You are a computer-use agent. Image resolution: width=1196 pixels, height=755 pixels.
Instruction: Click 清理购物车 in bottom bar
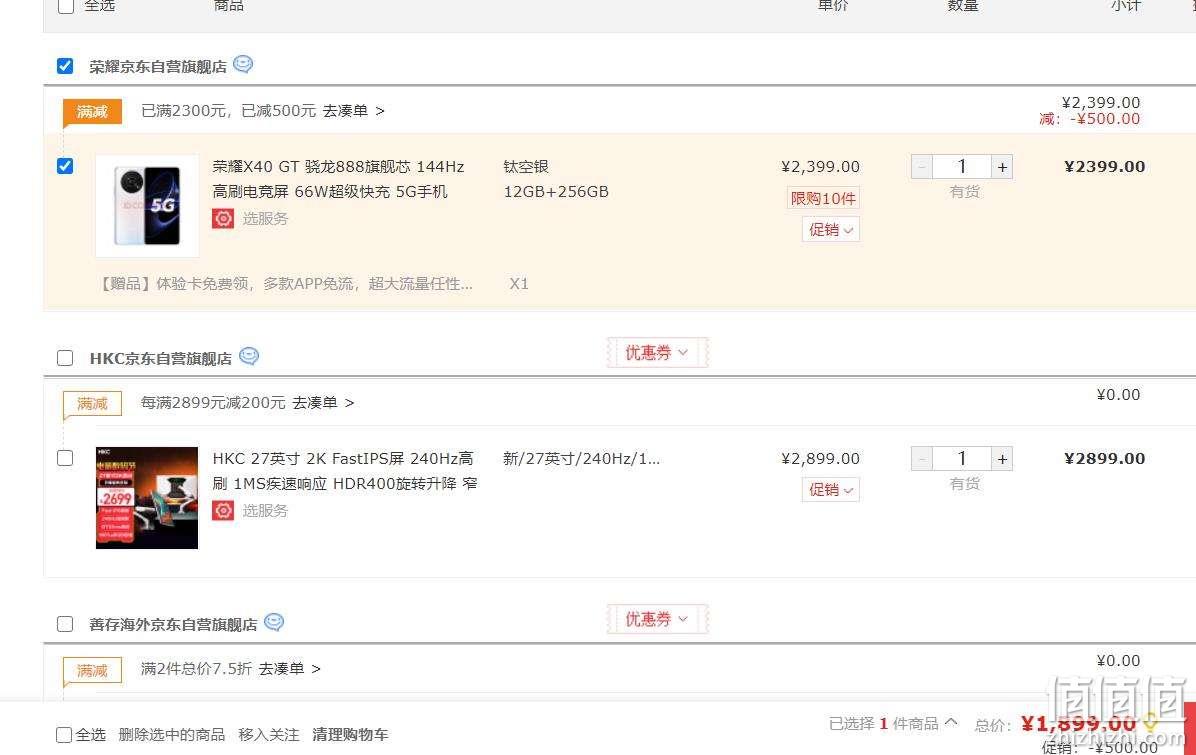pos(350,734)
